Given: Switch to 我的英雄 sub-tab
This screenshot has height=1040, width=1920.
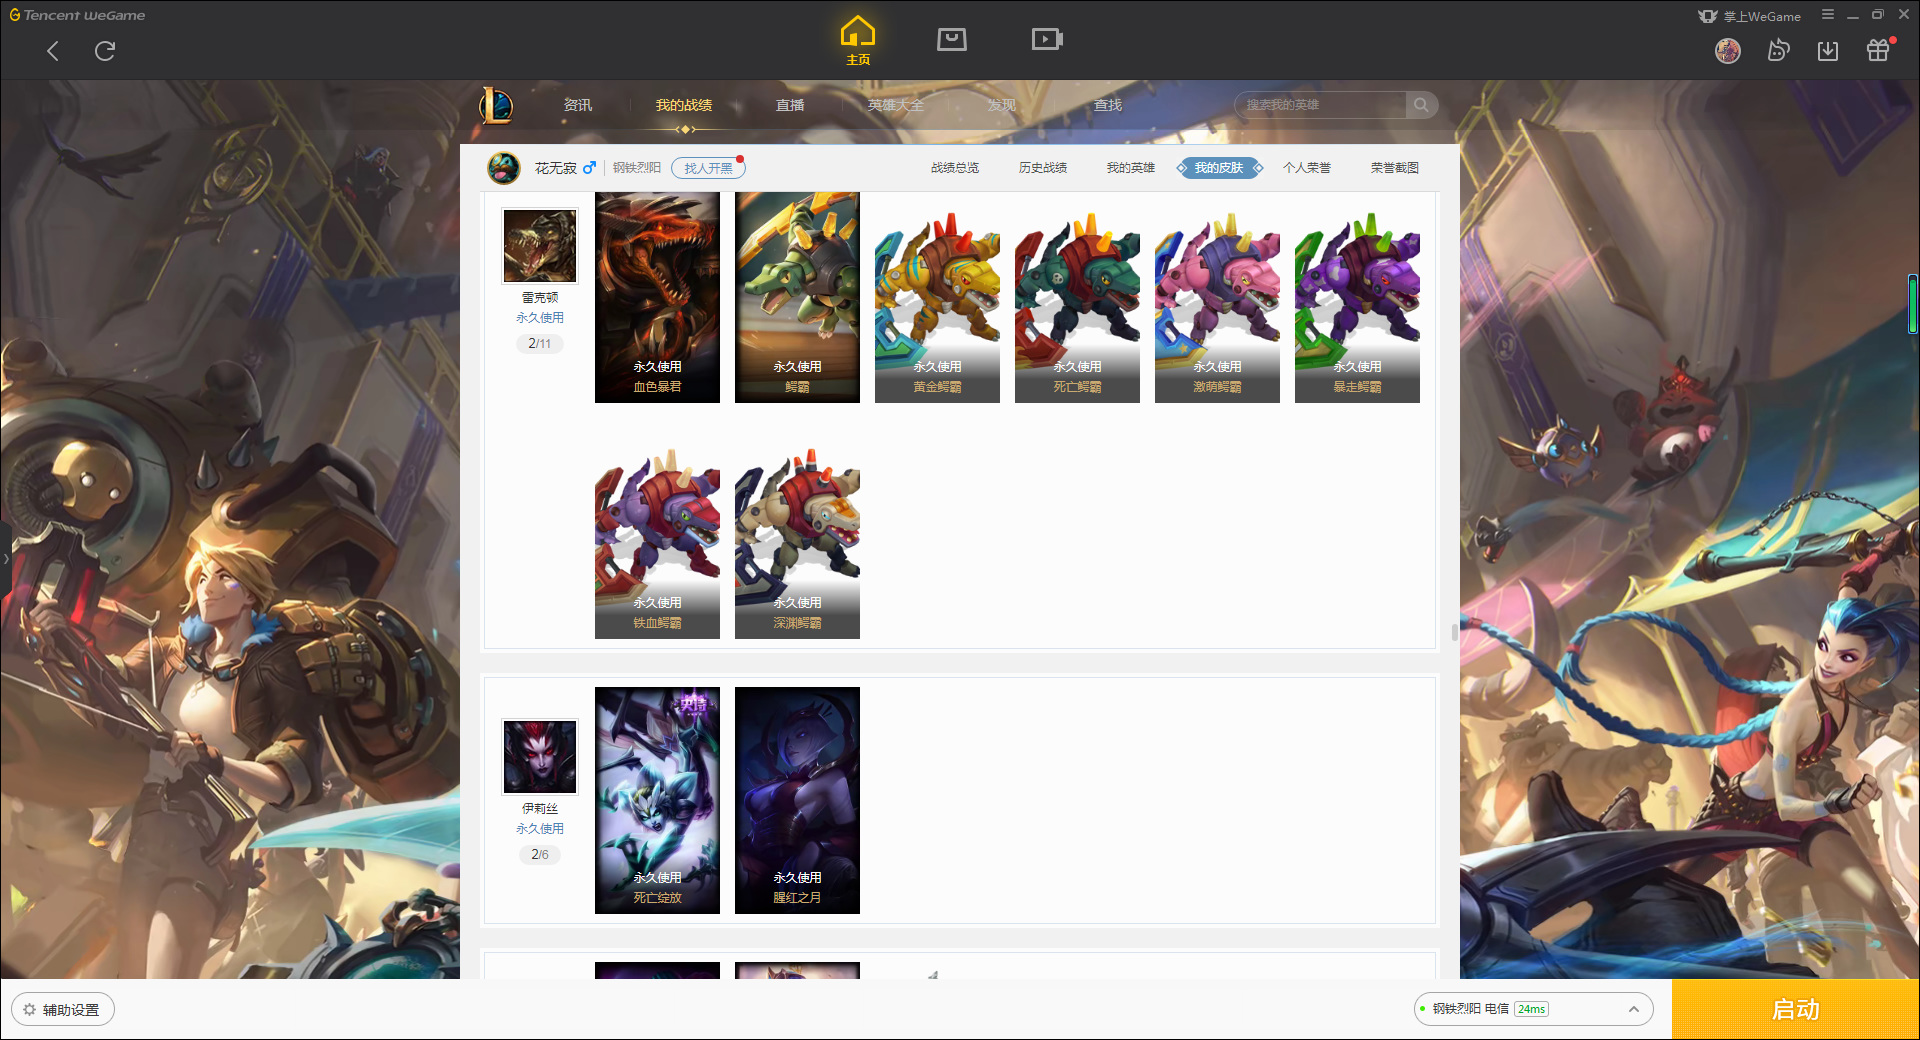Looking at the screenshot, I should click(x=1131, y=168).
